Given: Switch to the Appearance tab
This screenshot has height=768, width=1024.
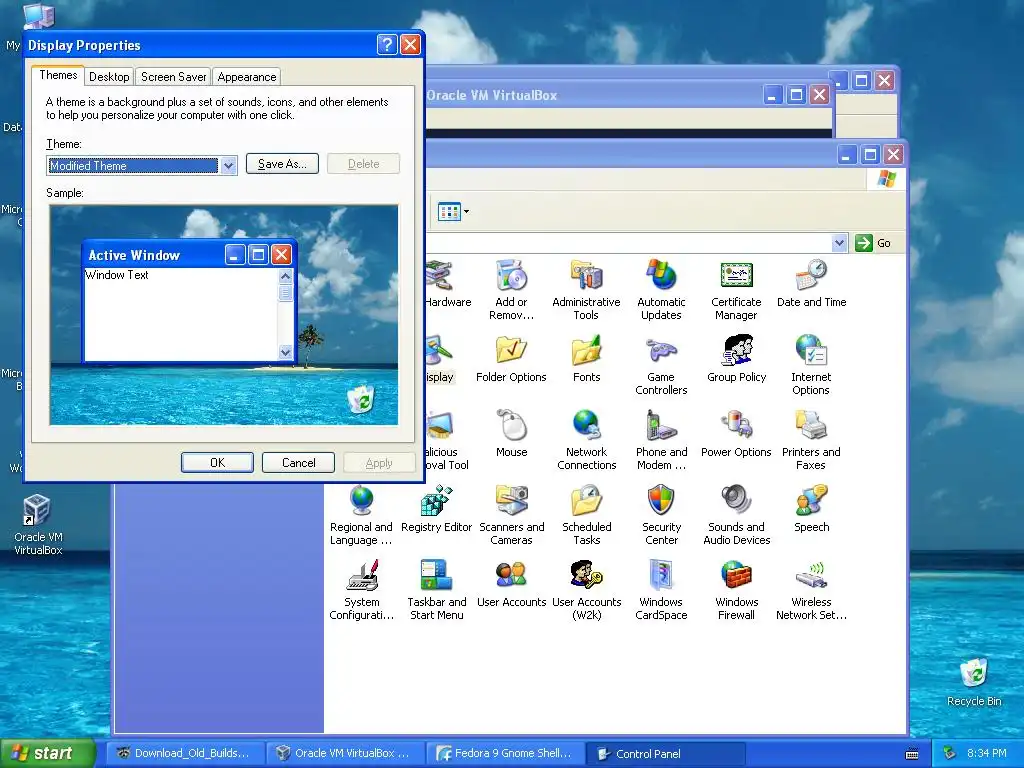Looking at the screenshot, I should [x=246, y=76].
